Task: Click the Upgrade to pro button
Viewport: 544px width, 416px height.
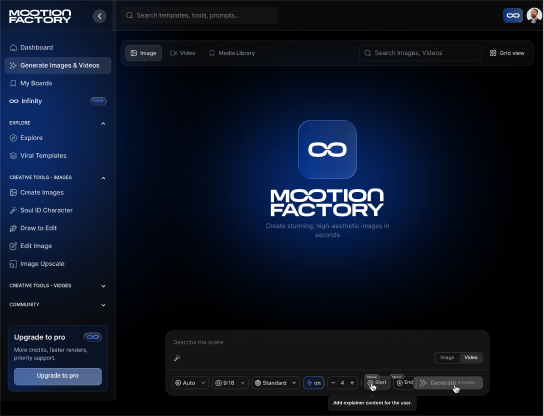Action: click(58, 376)
